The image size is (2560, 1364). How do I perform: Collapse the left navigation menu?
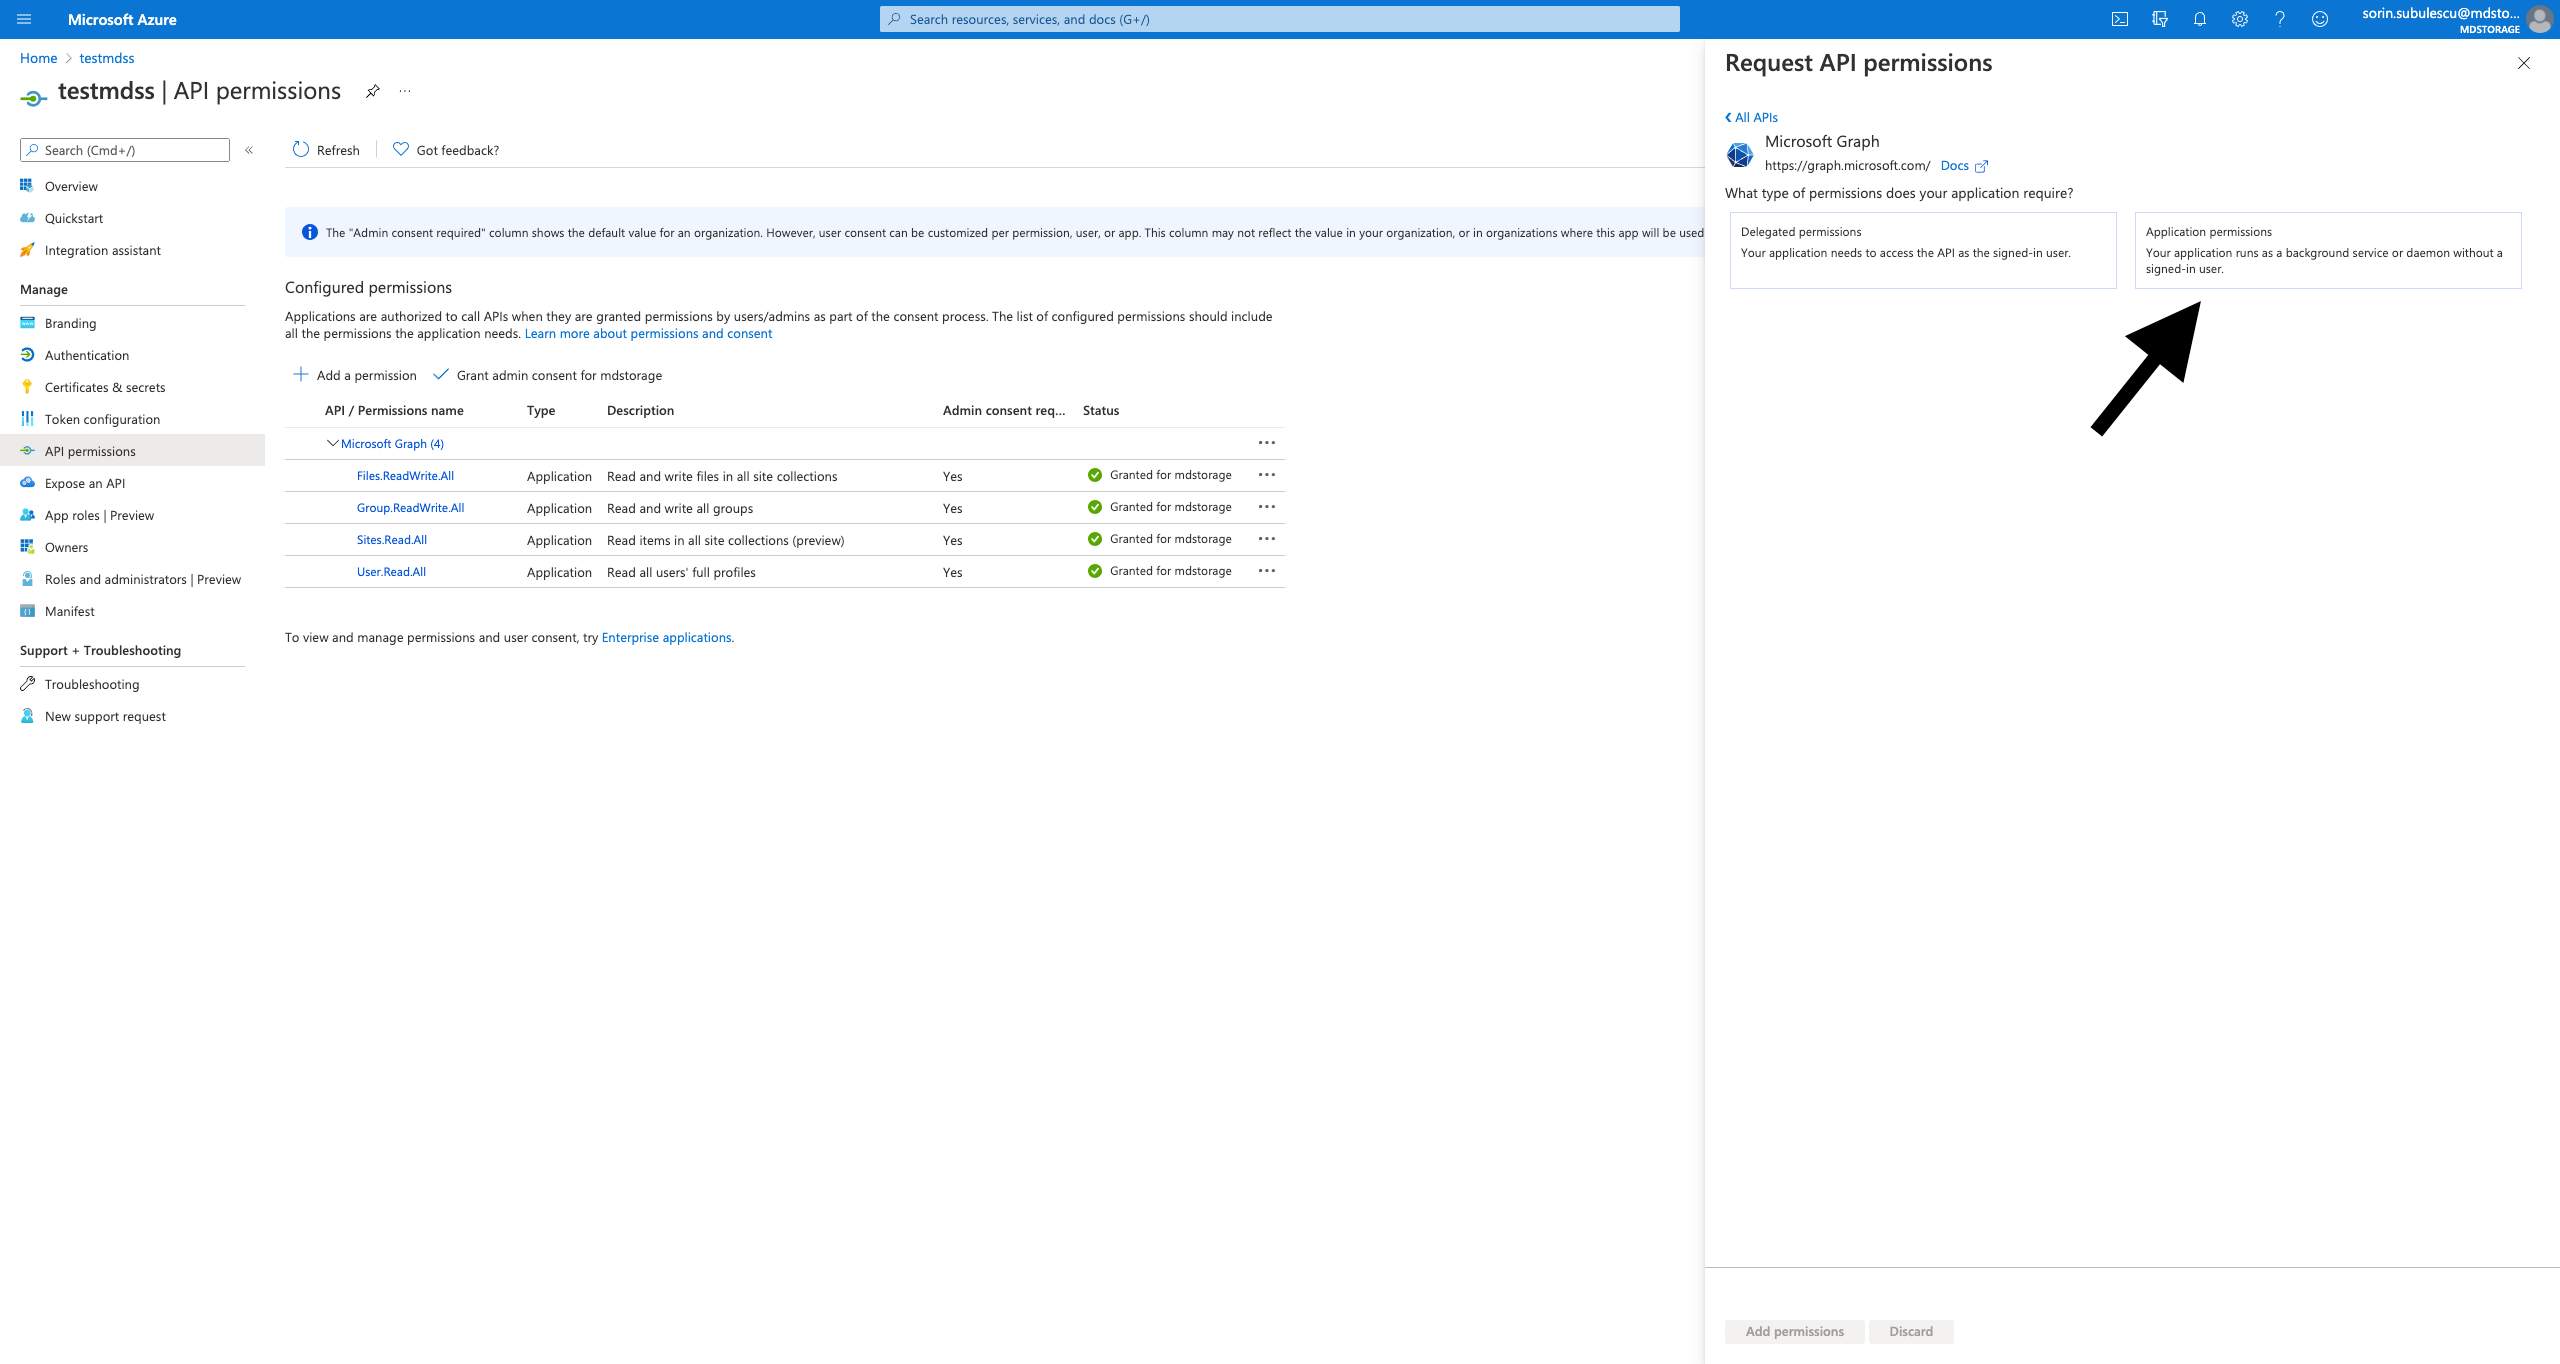click(249, 150)
